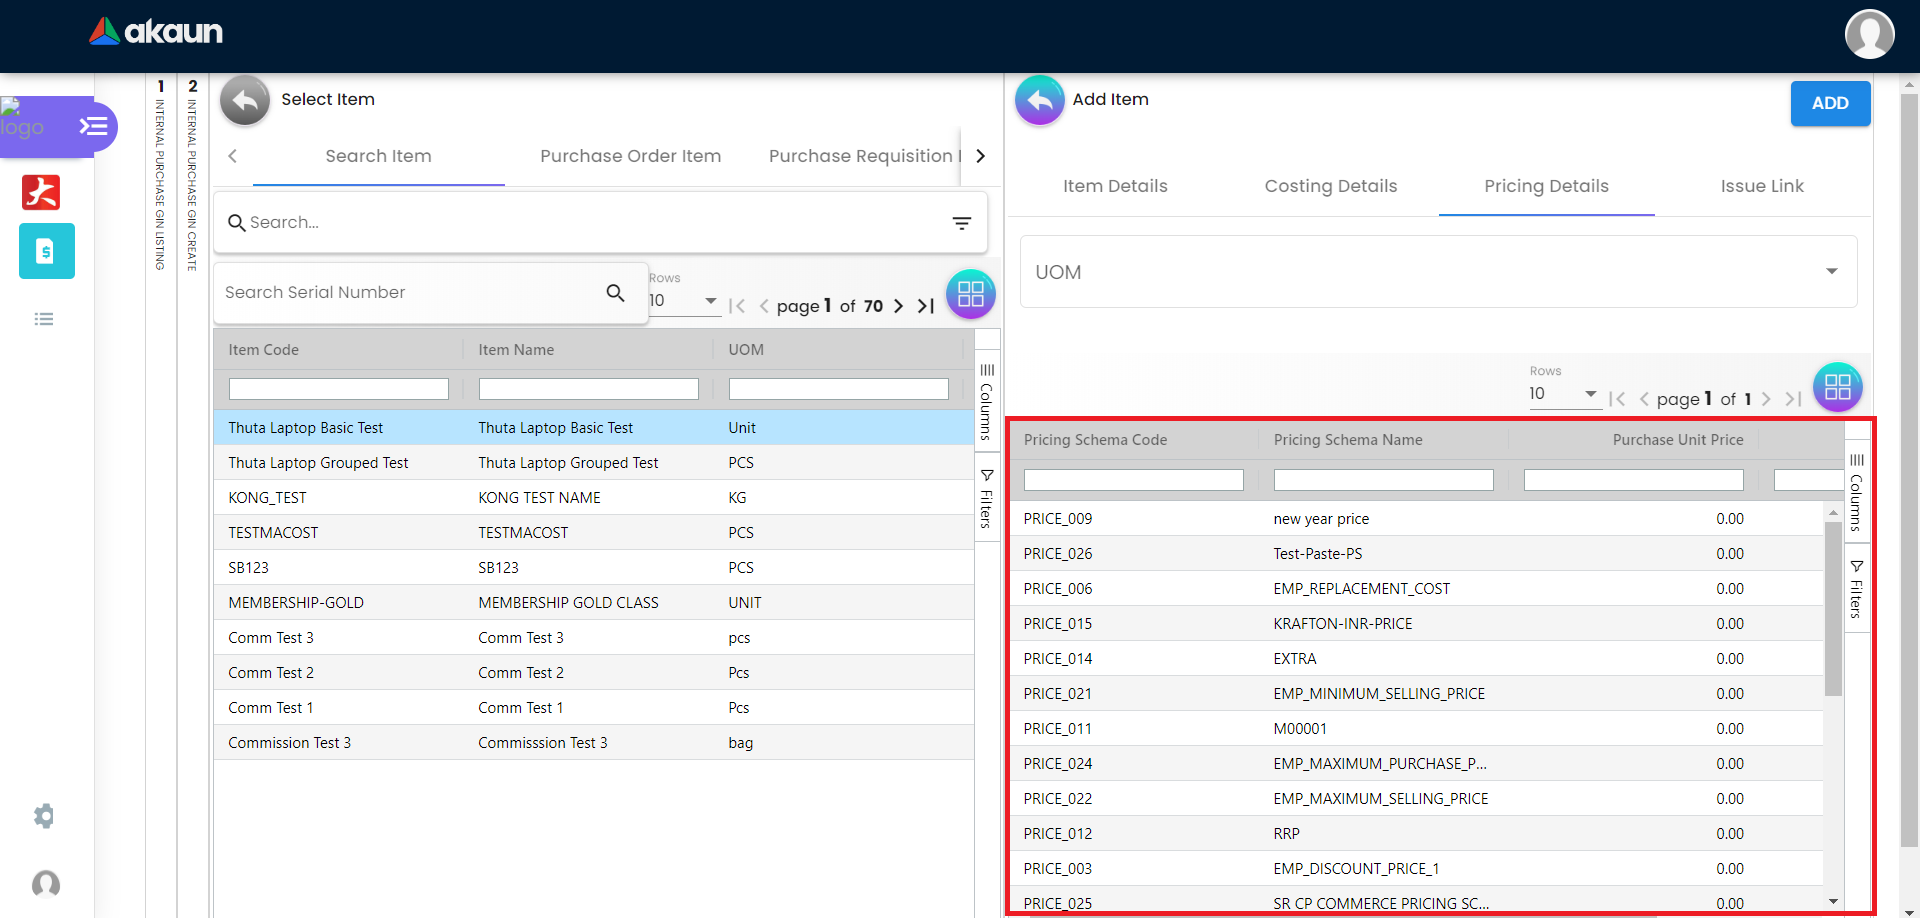Open the Columns panel for item list
Image resolution: width=1920 pixels, height=918 pixels.
pos(987,400)
